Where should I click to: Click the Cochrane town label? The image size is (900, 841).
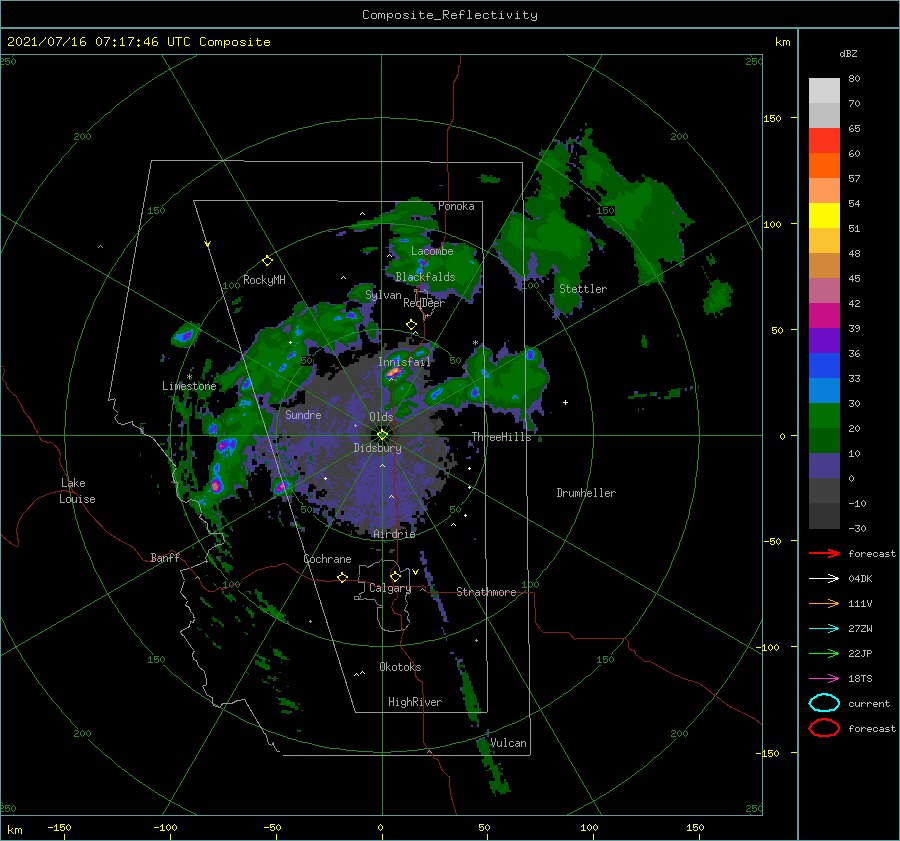pos(327,559)
